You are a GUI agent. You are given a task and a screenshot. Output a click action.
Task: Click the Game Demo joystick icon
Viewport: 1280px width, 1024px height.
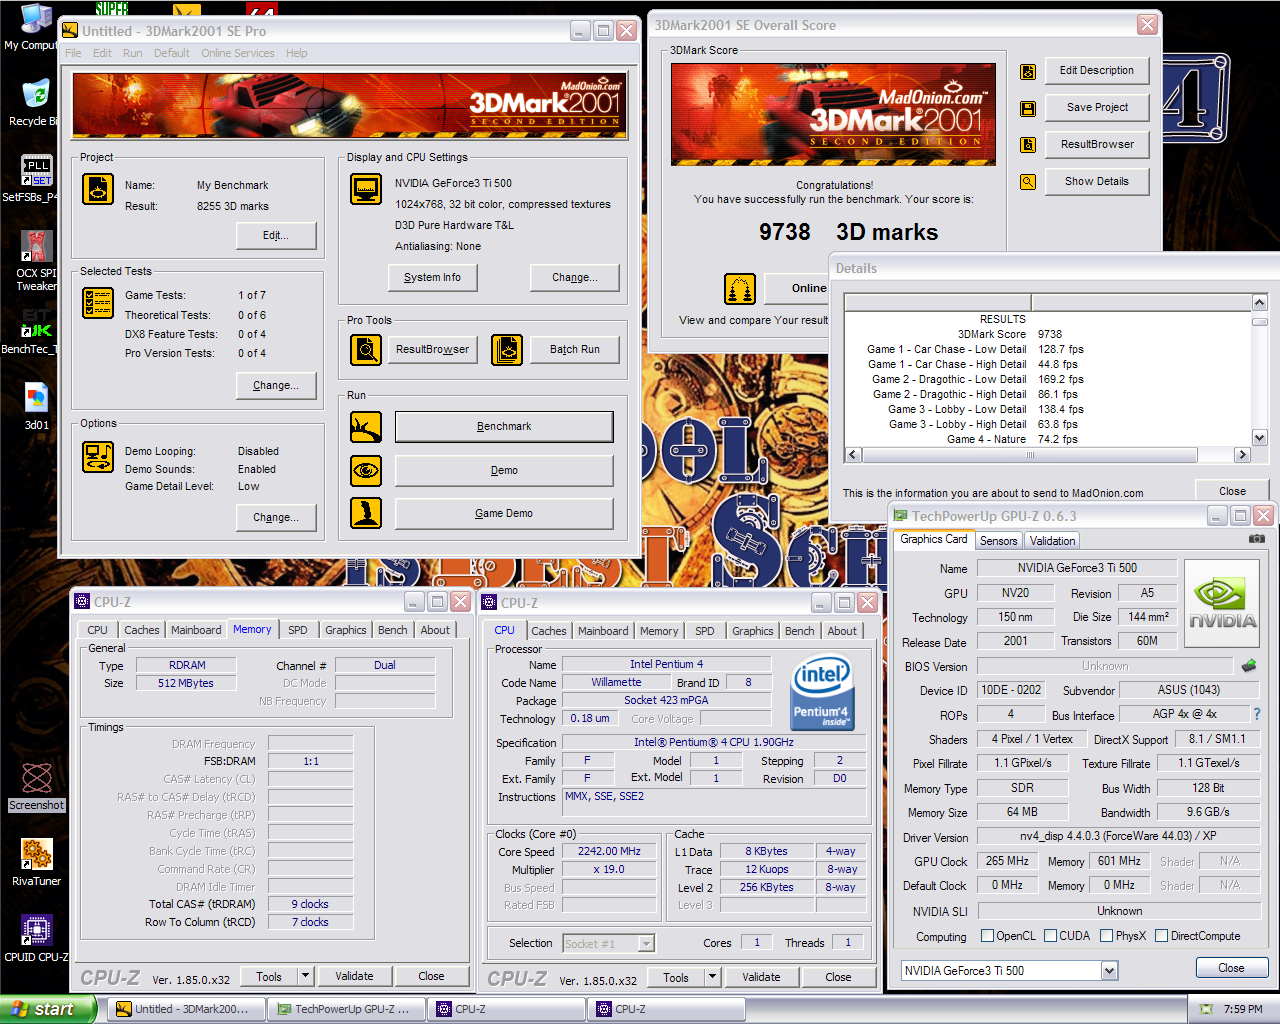click(366, 513)
